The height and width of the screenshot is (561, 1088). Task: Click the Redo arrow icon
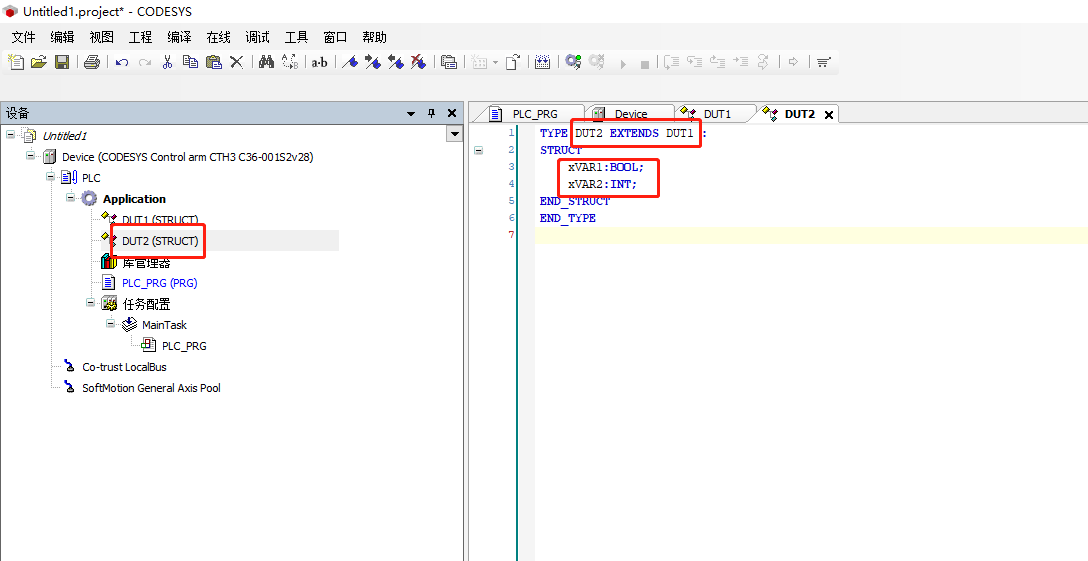[144, 62]
